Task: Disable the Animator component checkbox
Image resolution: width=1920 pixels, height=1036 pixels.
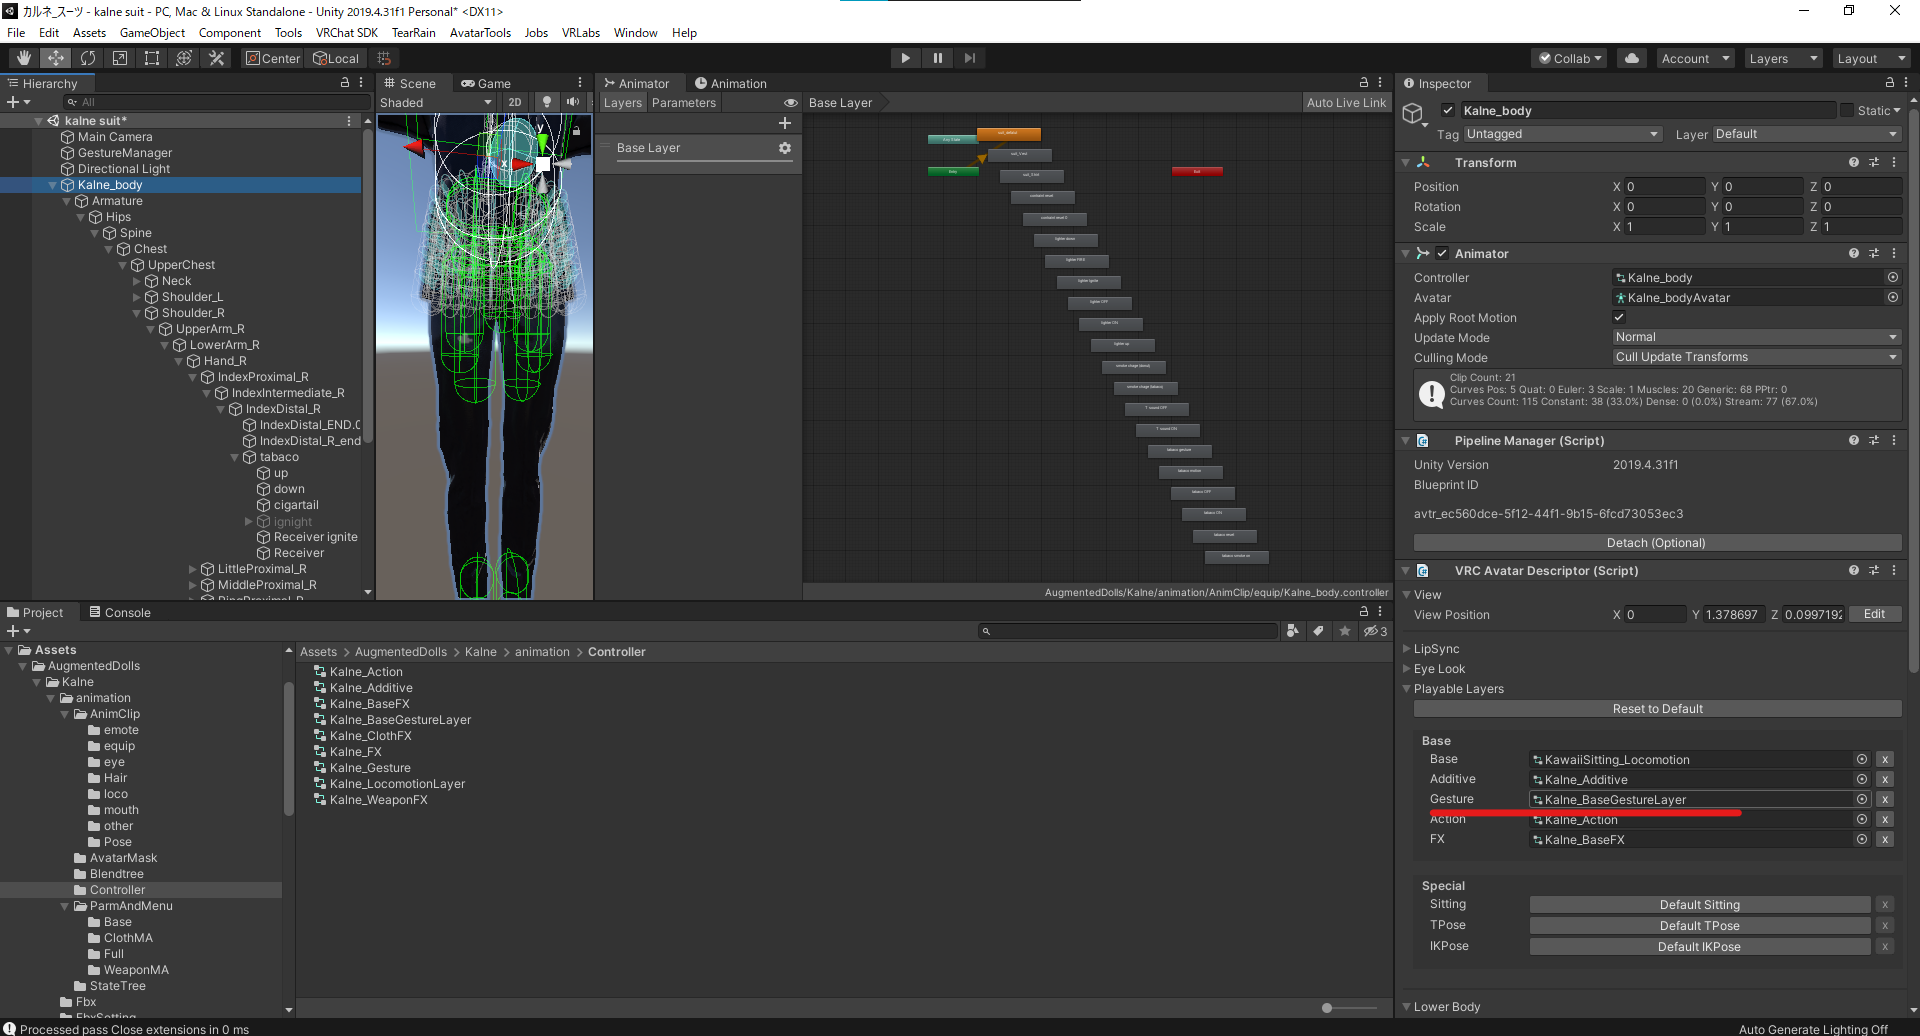Action: point(1441,253)
